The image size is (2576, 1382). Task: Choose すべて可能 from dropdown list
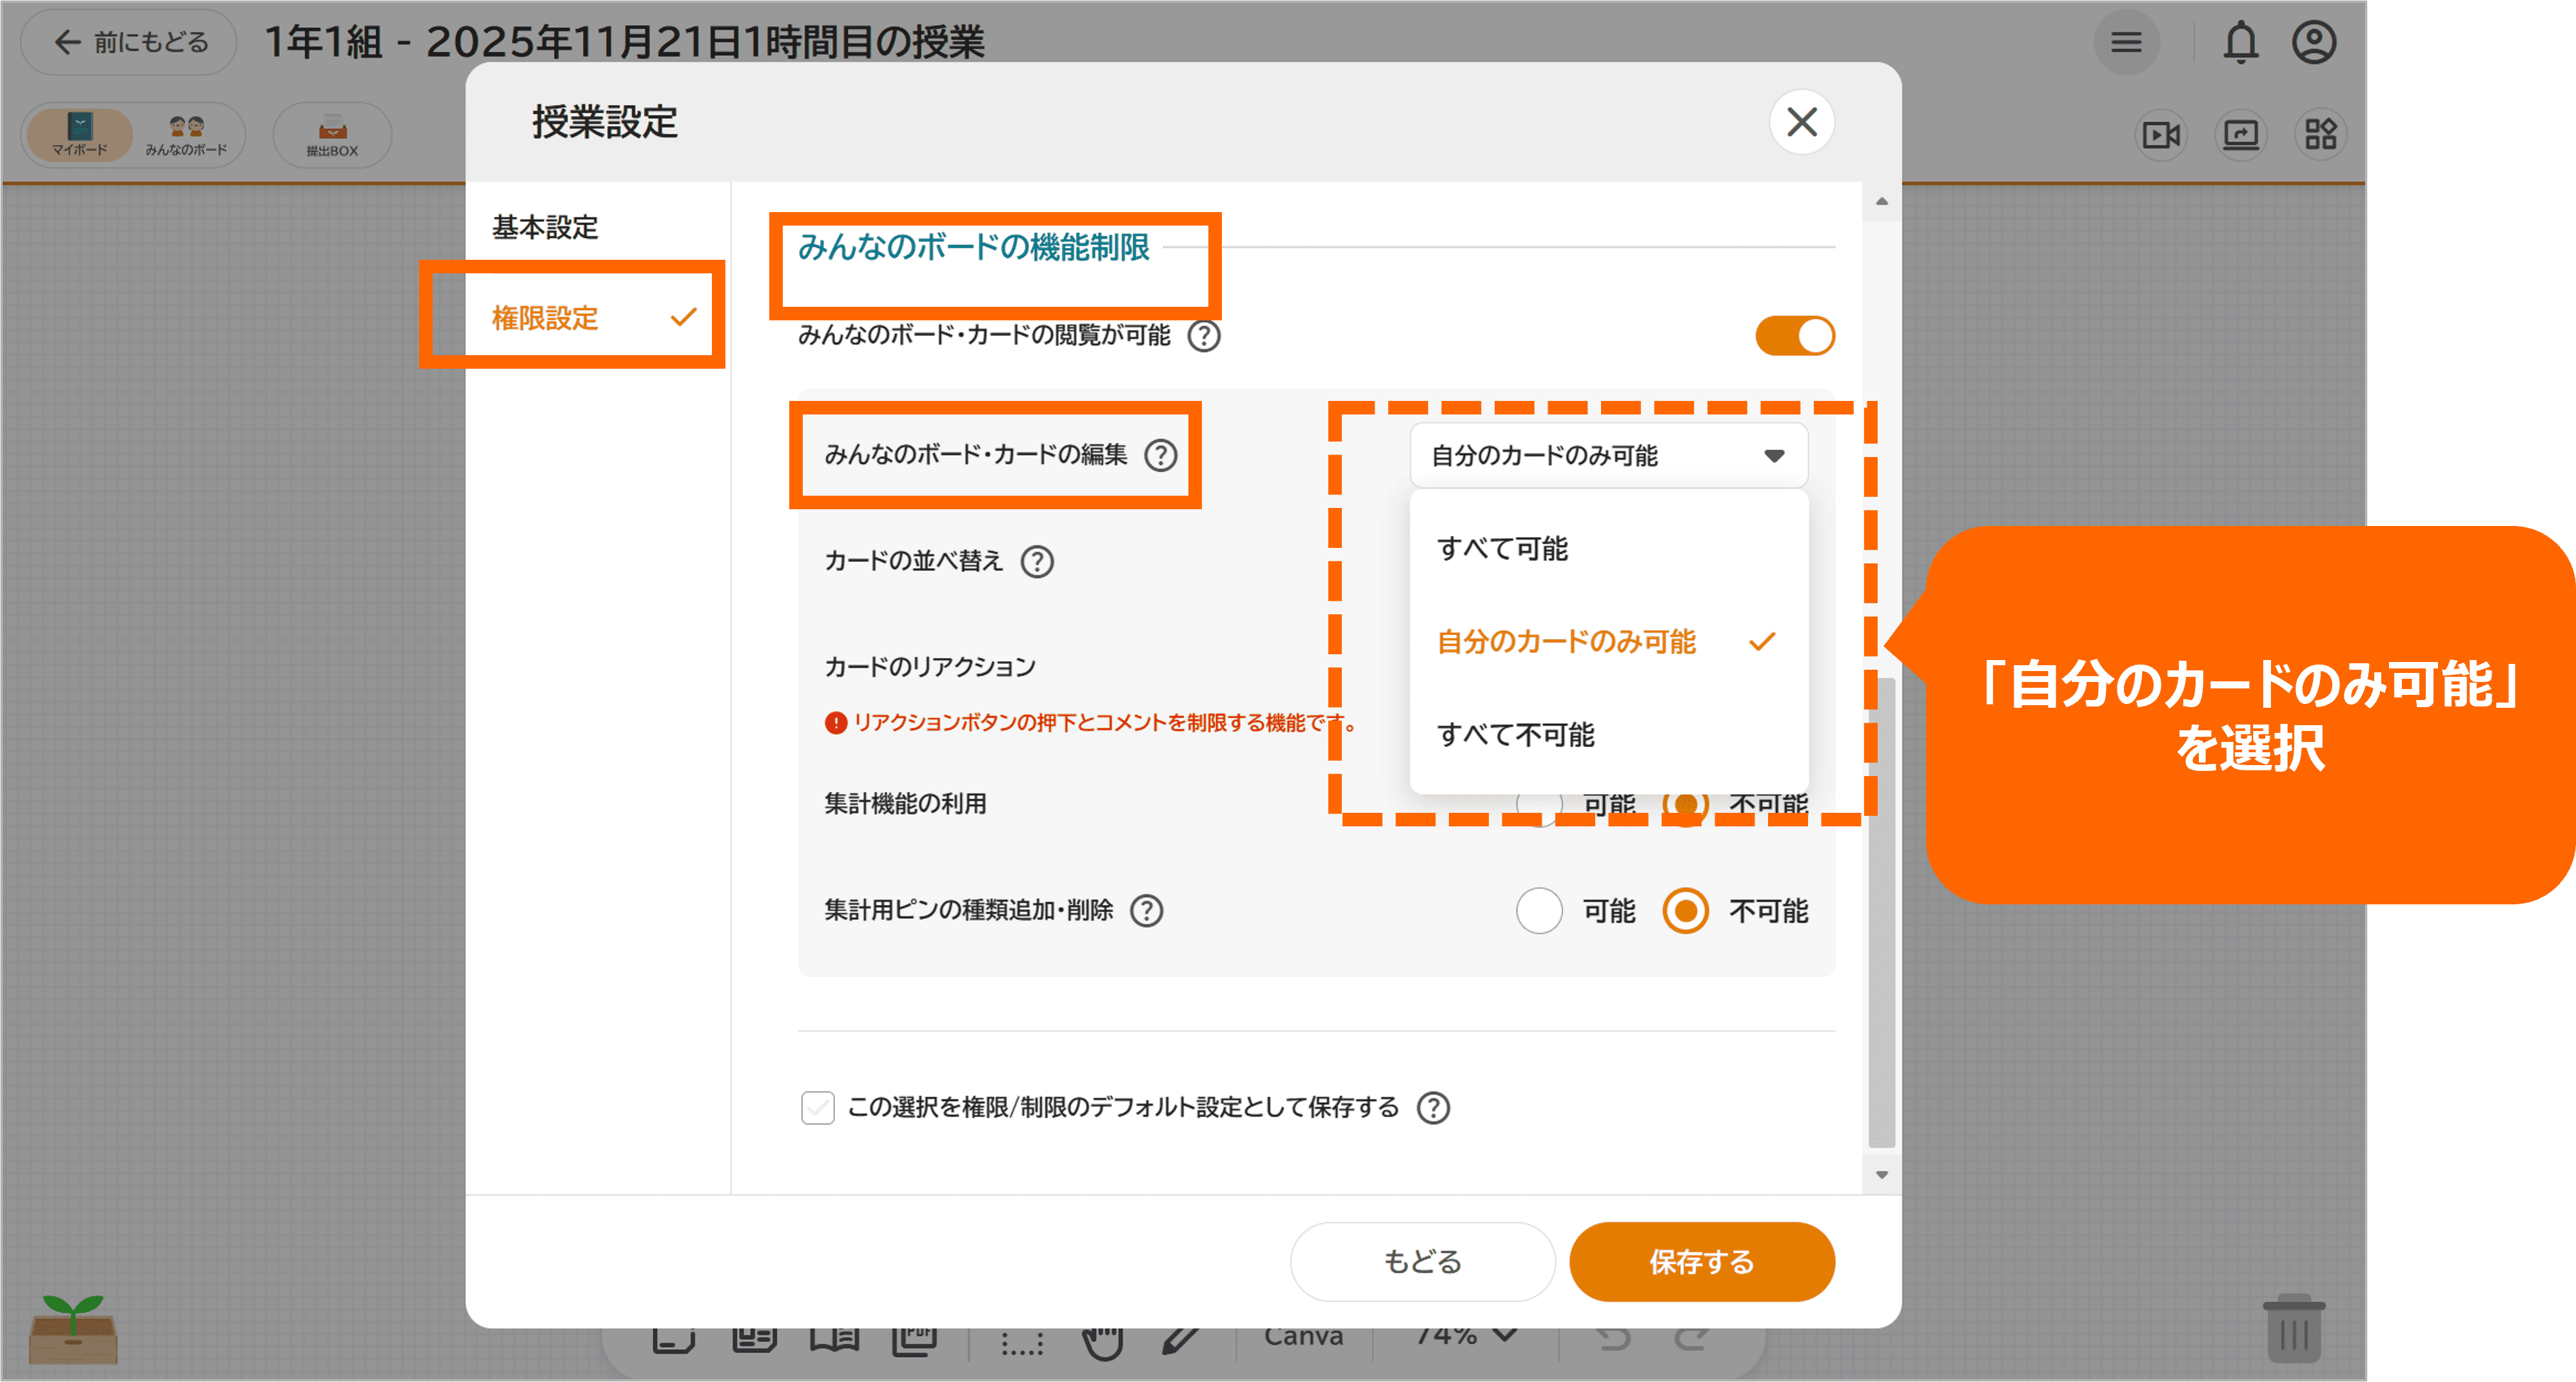point(1502,548)
